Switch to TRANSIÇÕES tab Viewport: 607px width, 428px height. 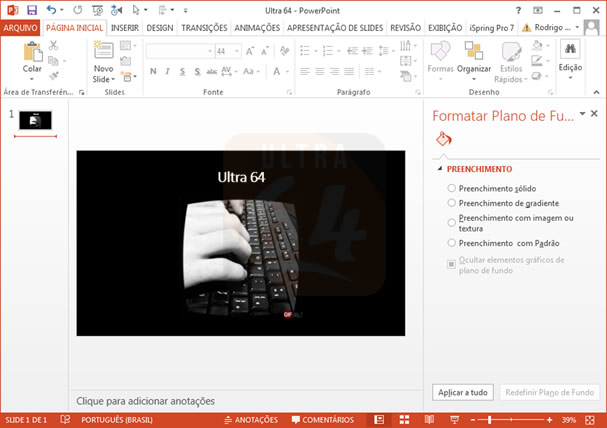coord(204,28)
